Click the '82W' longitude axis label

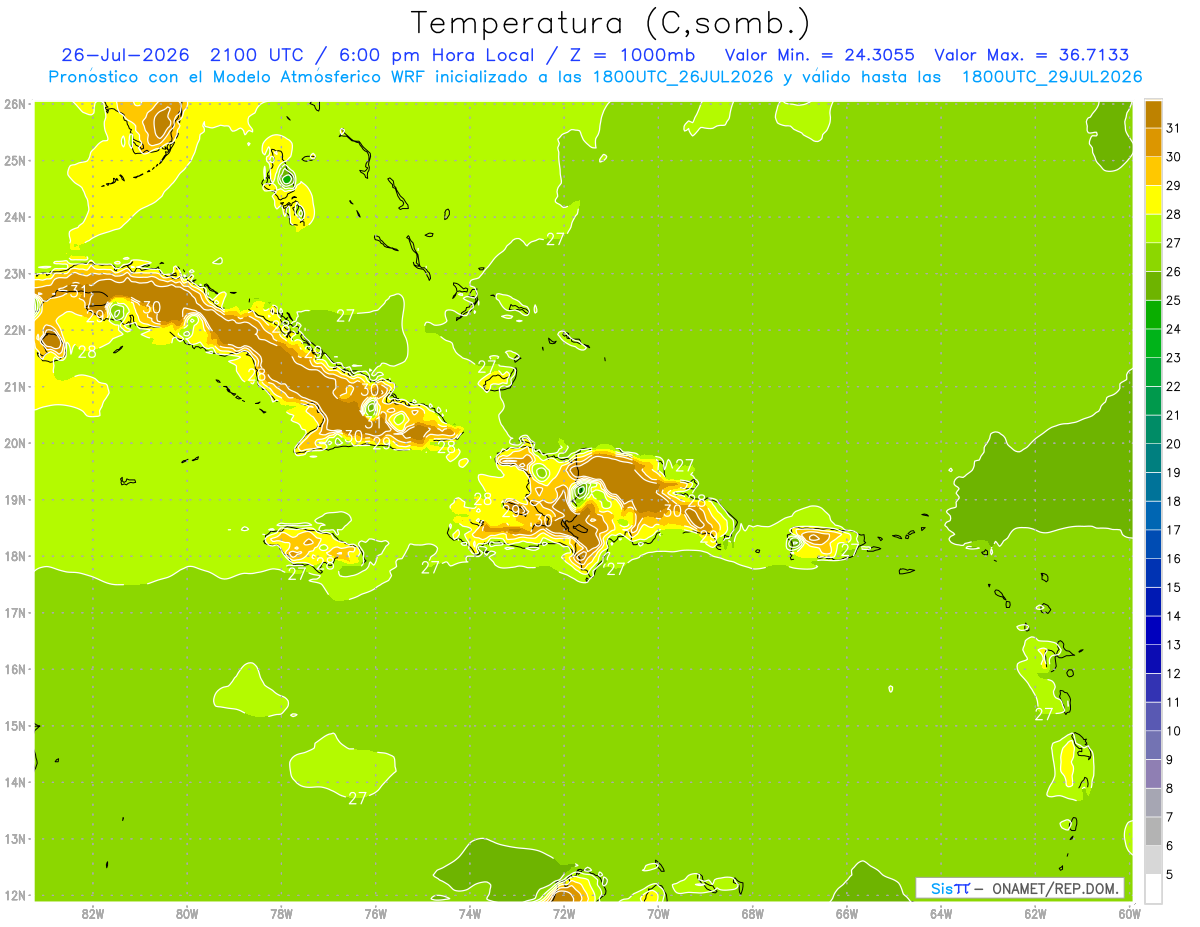[x=93, y=913]
